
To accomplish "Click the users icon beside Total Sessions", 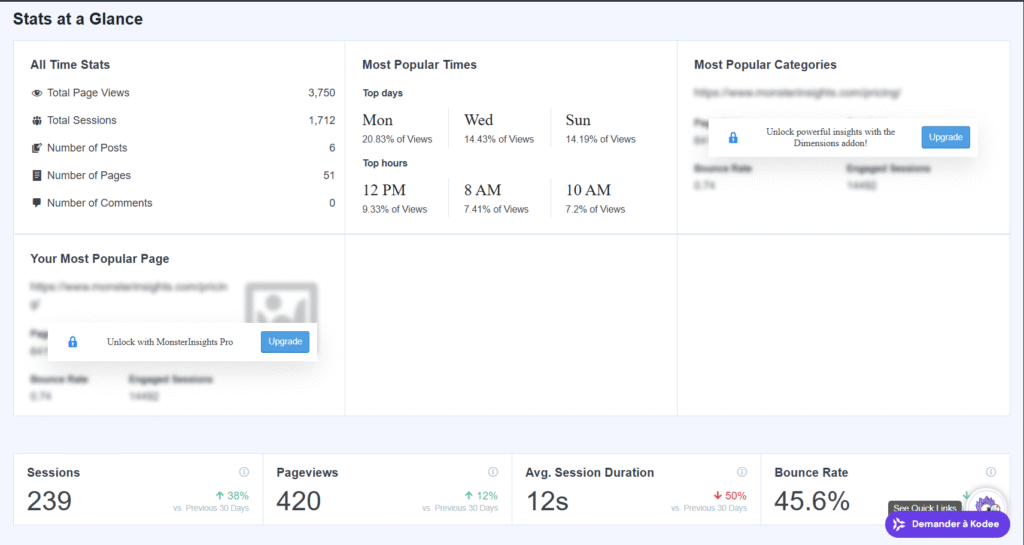I will [x=37, y=121].
